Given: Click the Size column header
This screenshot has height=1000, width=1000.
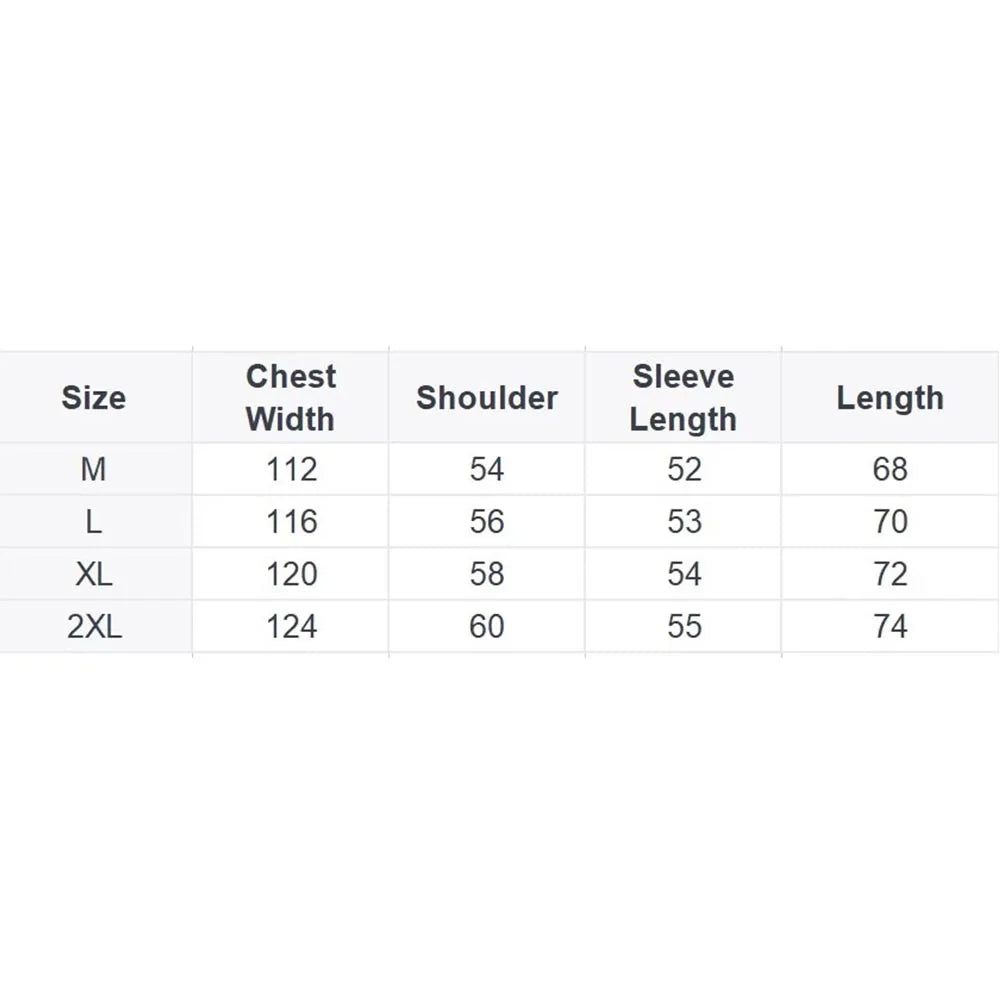Looking at the screenshot, I should [x=94, y=398].
